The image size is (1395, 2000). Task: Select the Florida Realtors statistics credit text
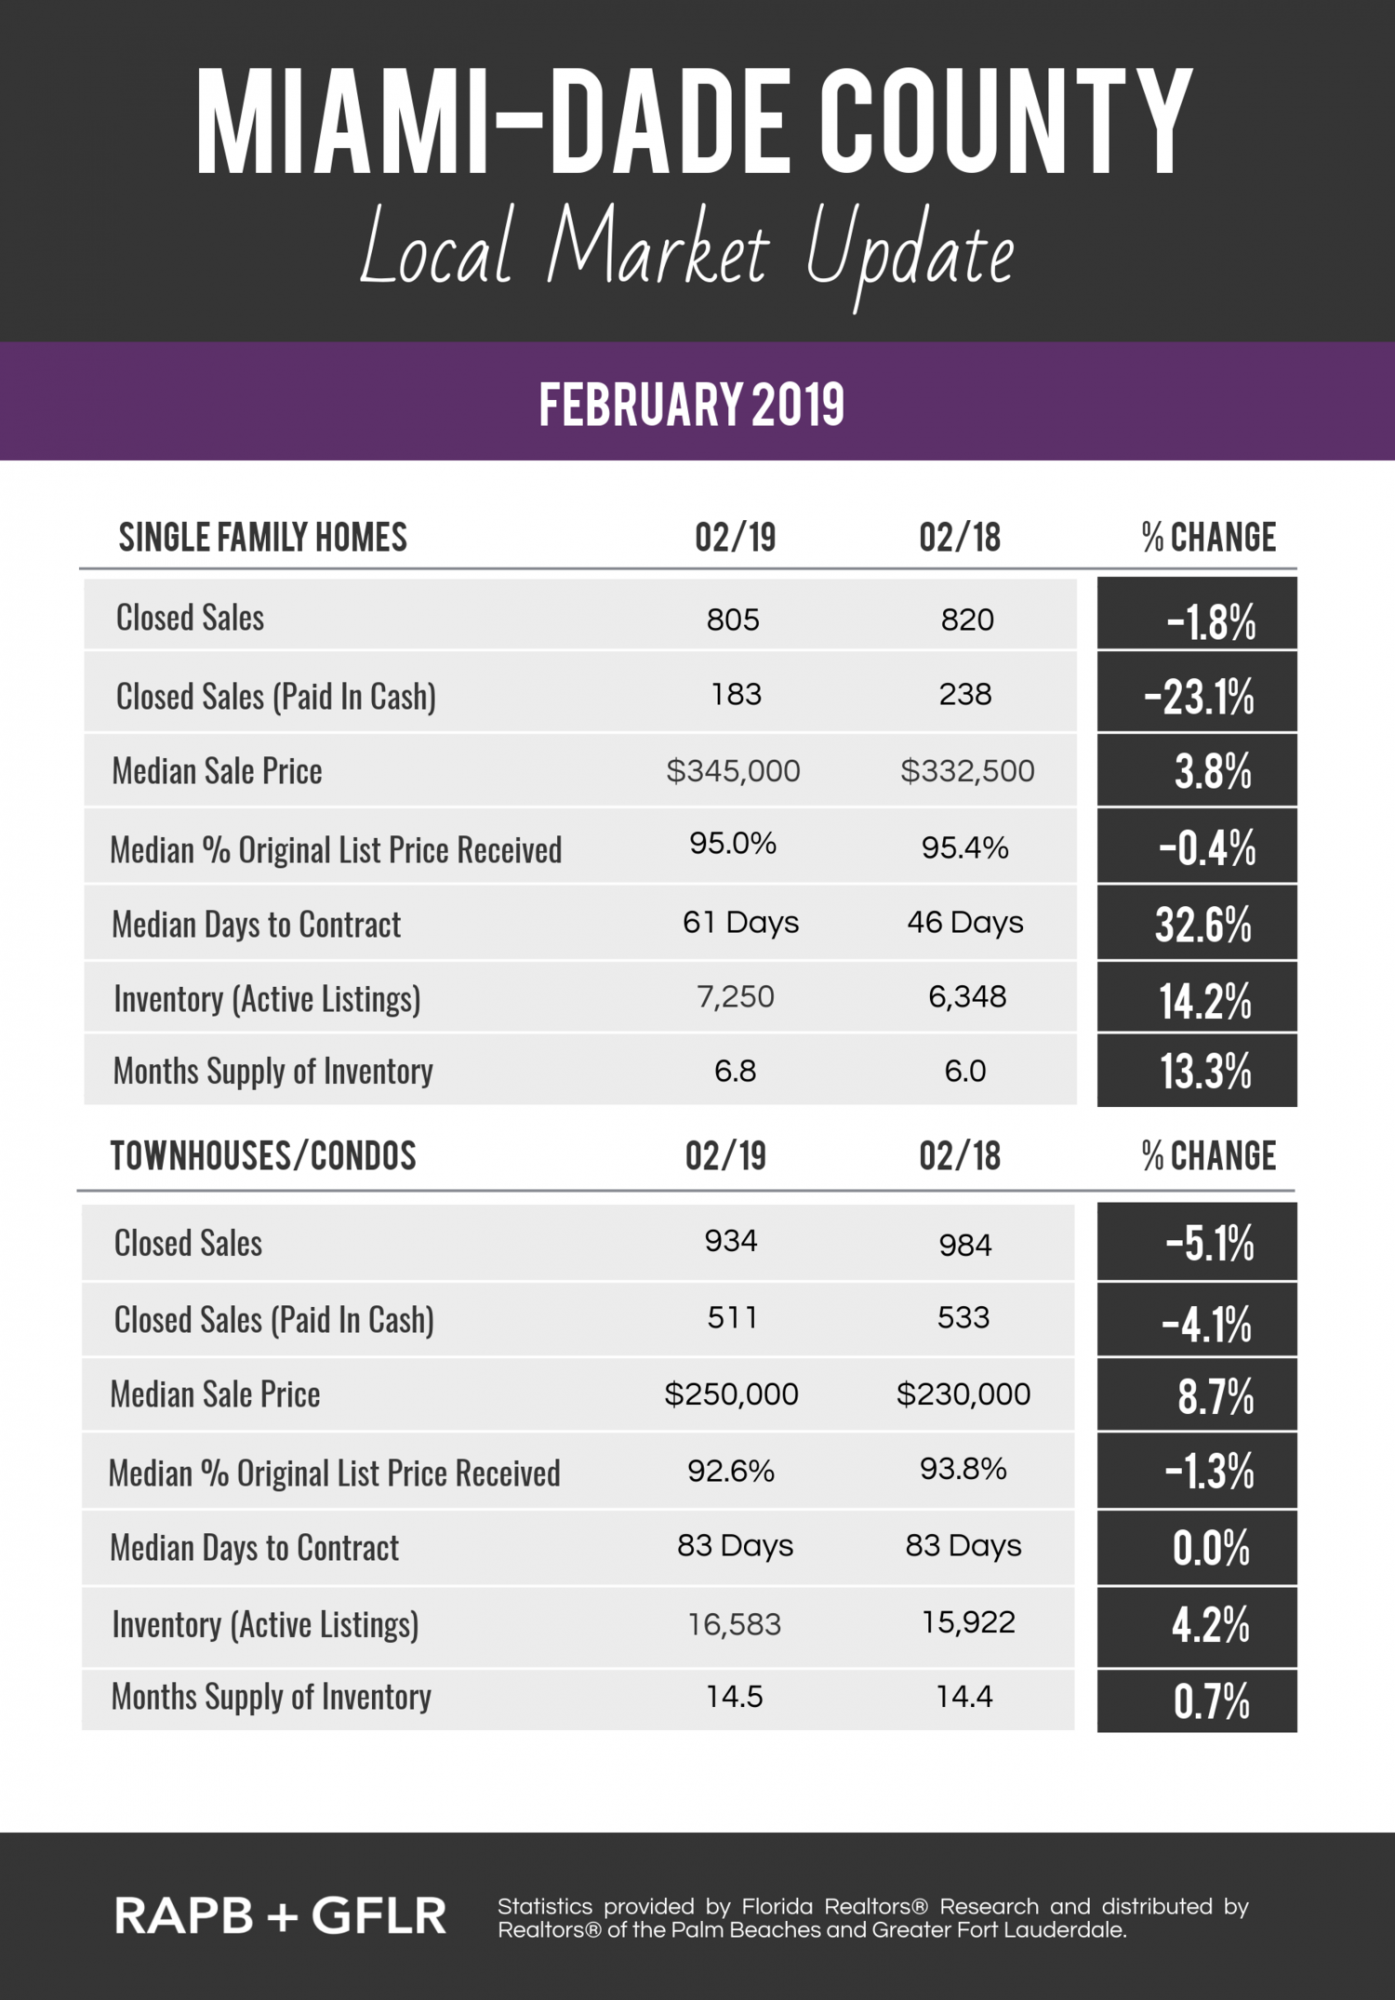point(873,1918)
